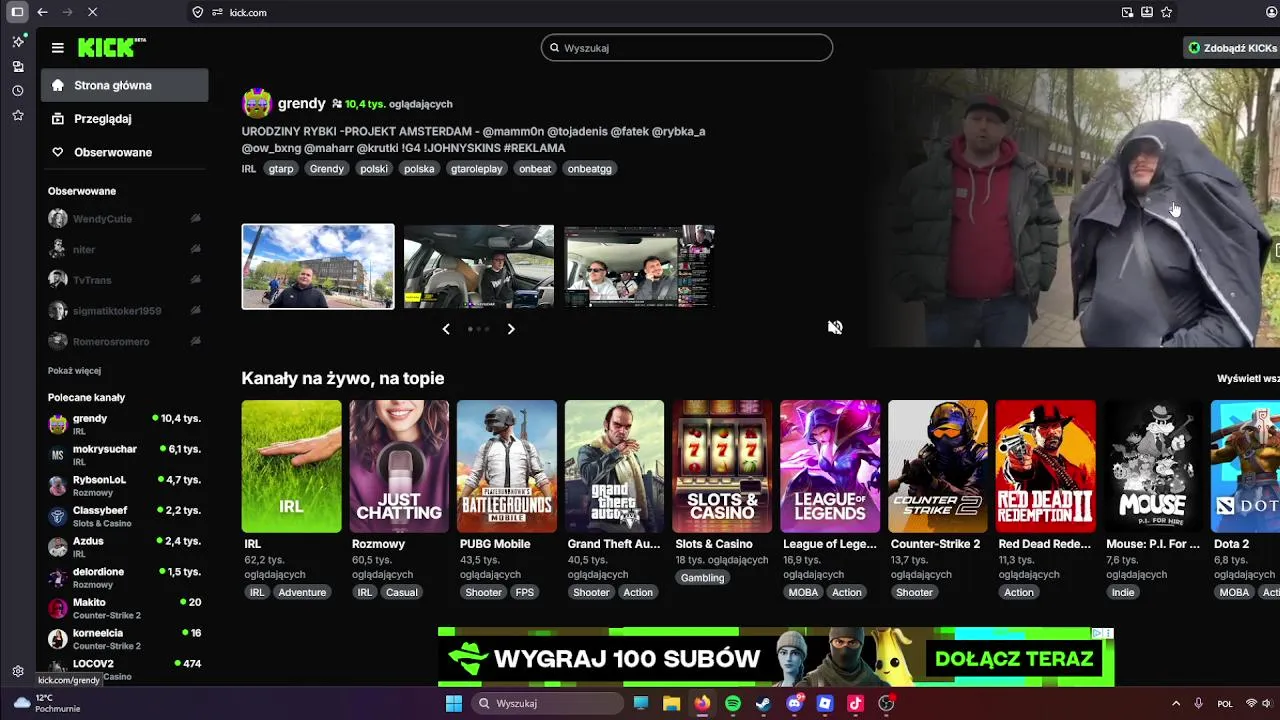The width and height of the screenshot is (1280, 720).
Task: Open browser sidebar settings gear
Action: (x=18, y=671)
